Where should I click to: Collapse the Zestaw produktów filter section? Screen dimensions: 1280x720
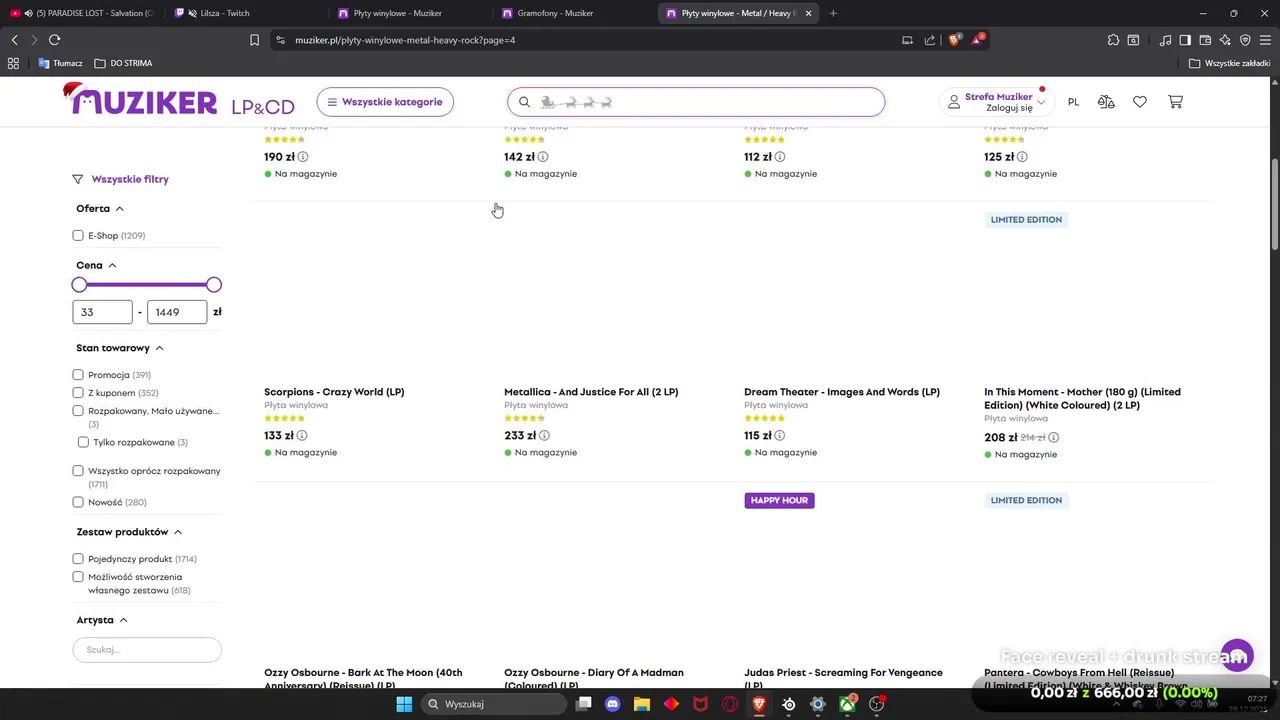pyautogui.click(x=129, y=532)
